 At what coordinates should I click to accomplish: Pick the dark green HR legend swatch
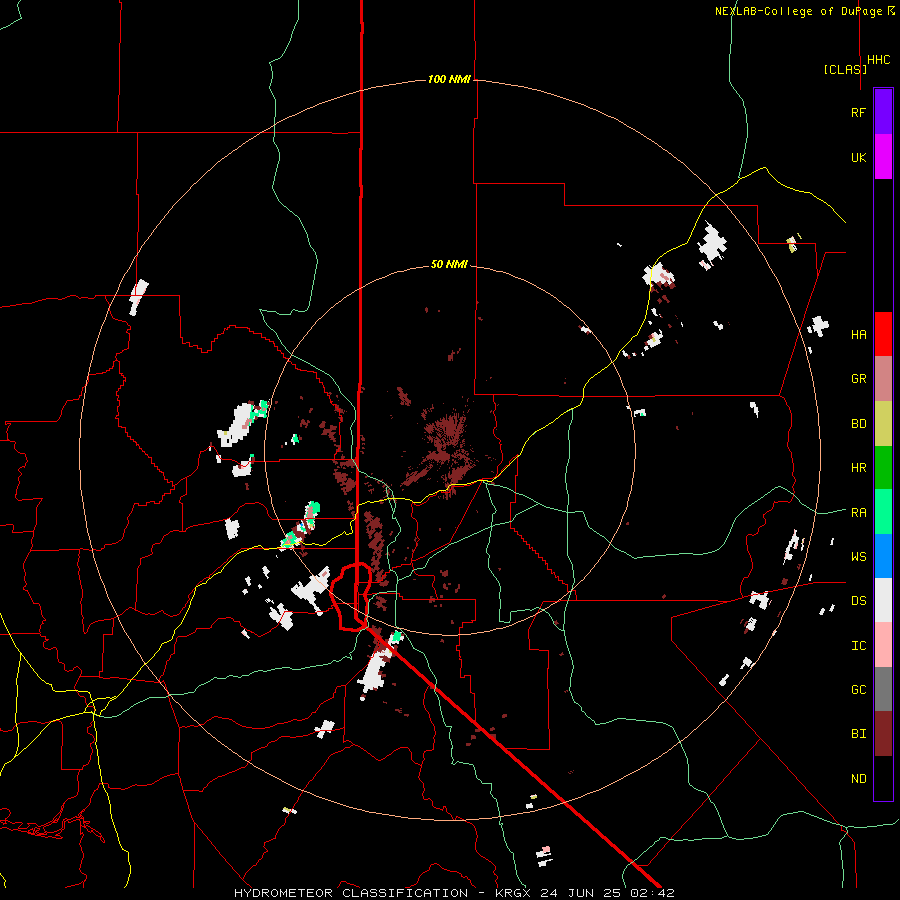[883, 468]
